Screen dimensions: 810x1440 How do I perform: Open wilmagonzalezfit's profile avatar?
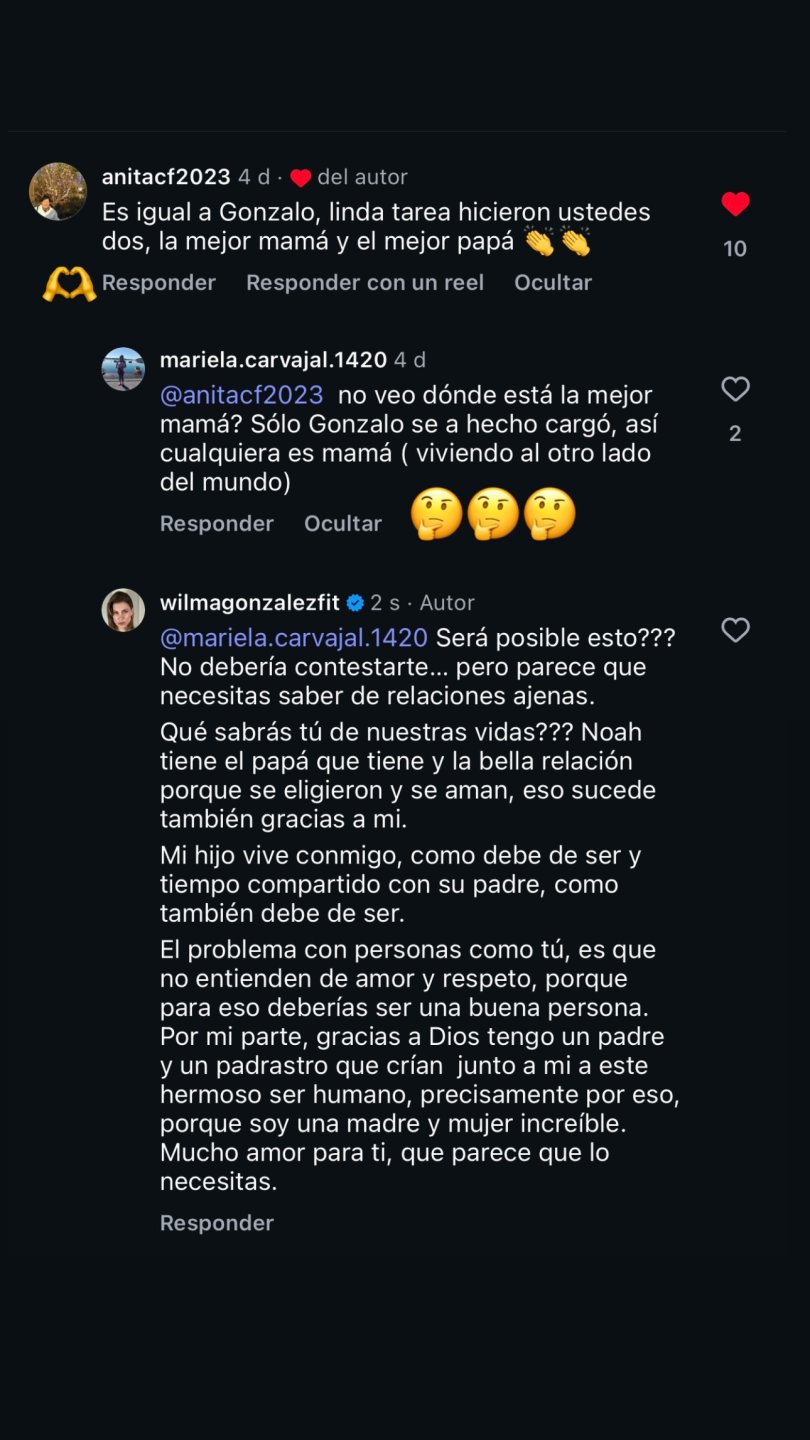point(123,610)
